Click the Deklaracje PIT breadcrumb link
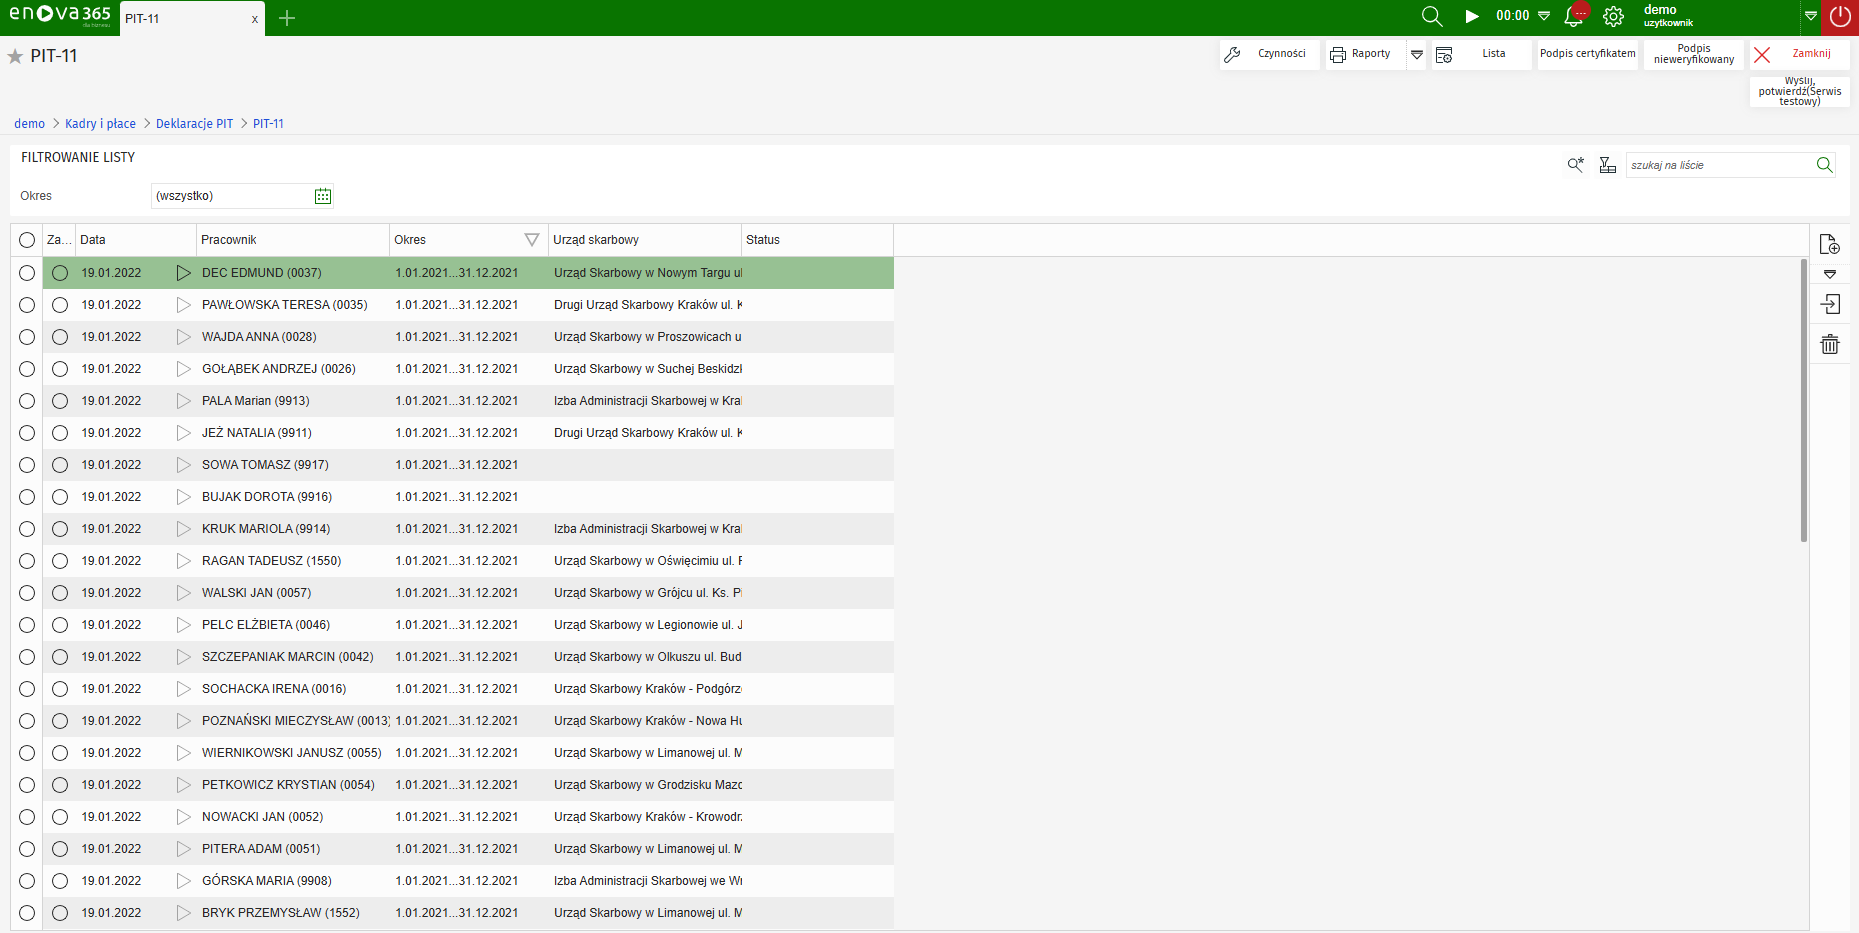Screen dimensions: 1859x933 [194, 124]
